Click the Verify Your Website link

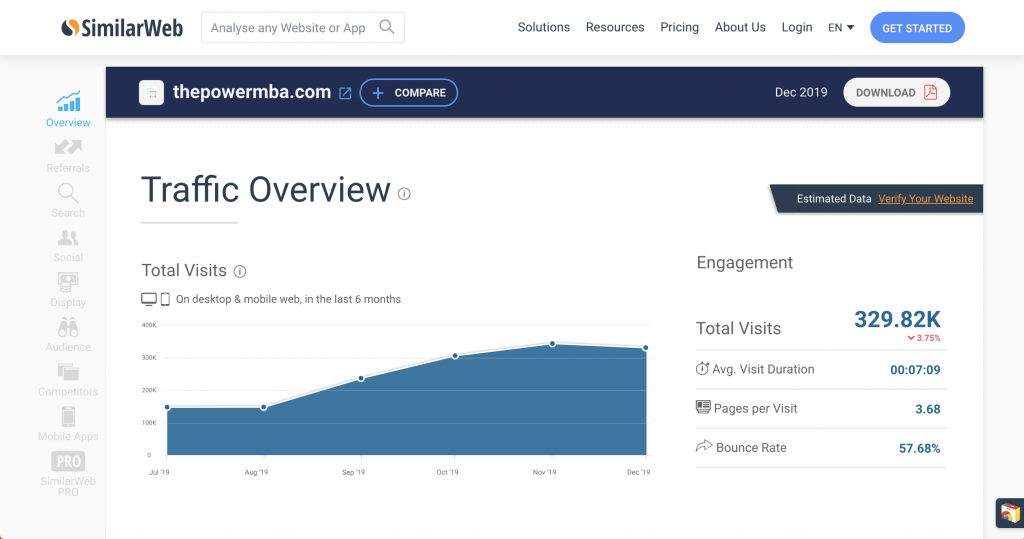925,199
